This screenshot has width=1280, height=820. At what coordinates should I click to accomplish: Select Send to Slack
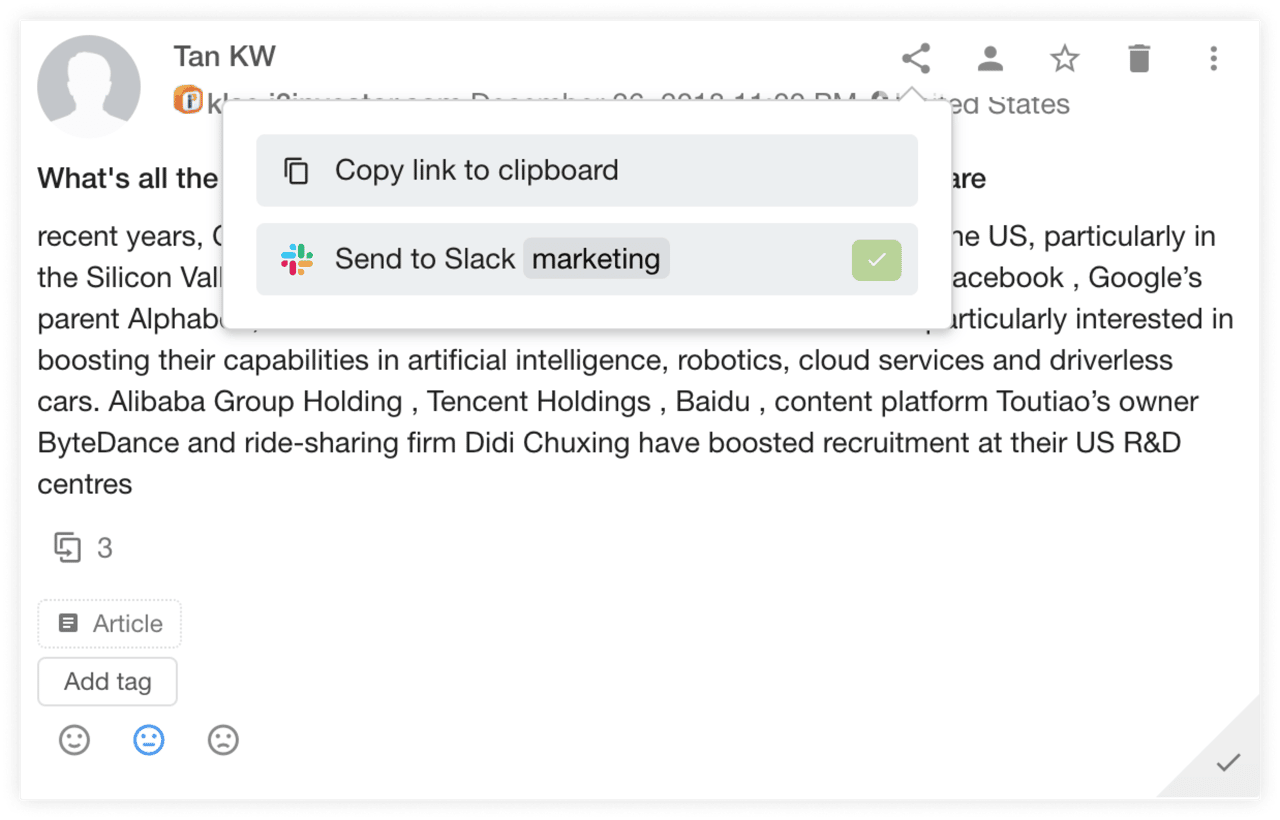tap(424, 258)
